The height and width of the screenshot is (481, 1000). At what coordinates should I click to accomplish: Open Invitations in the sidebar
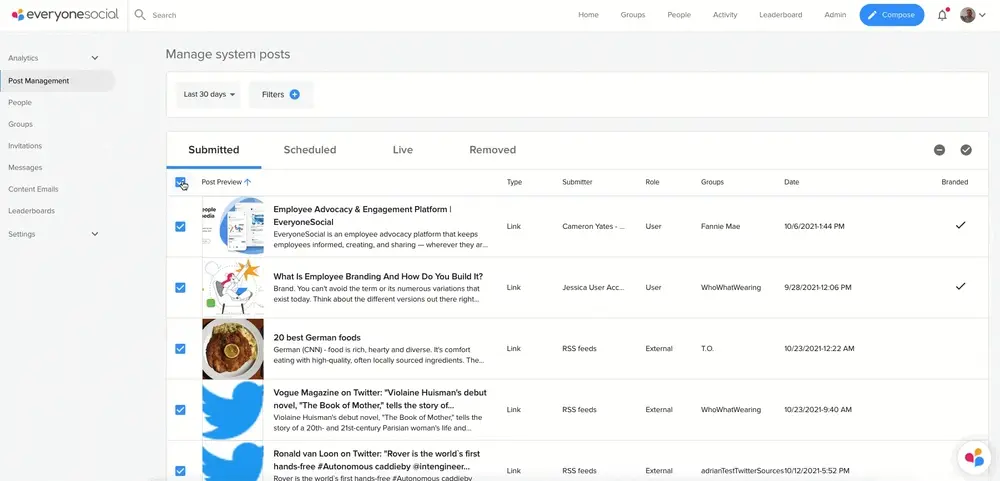(x=25, y=146)
